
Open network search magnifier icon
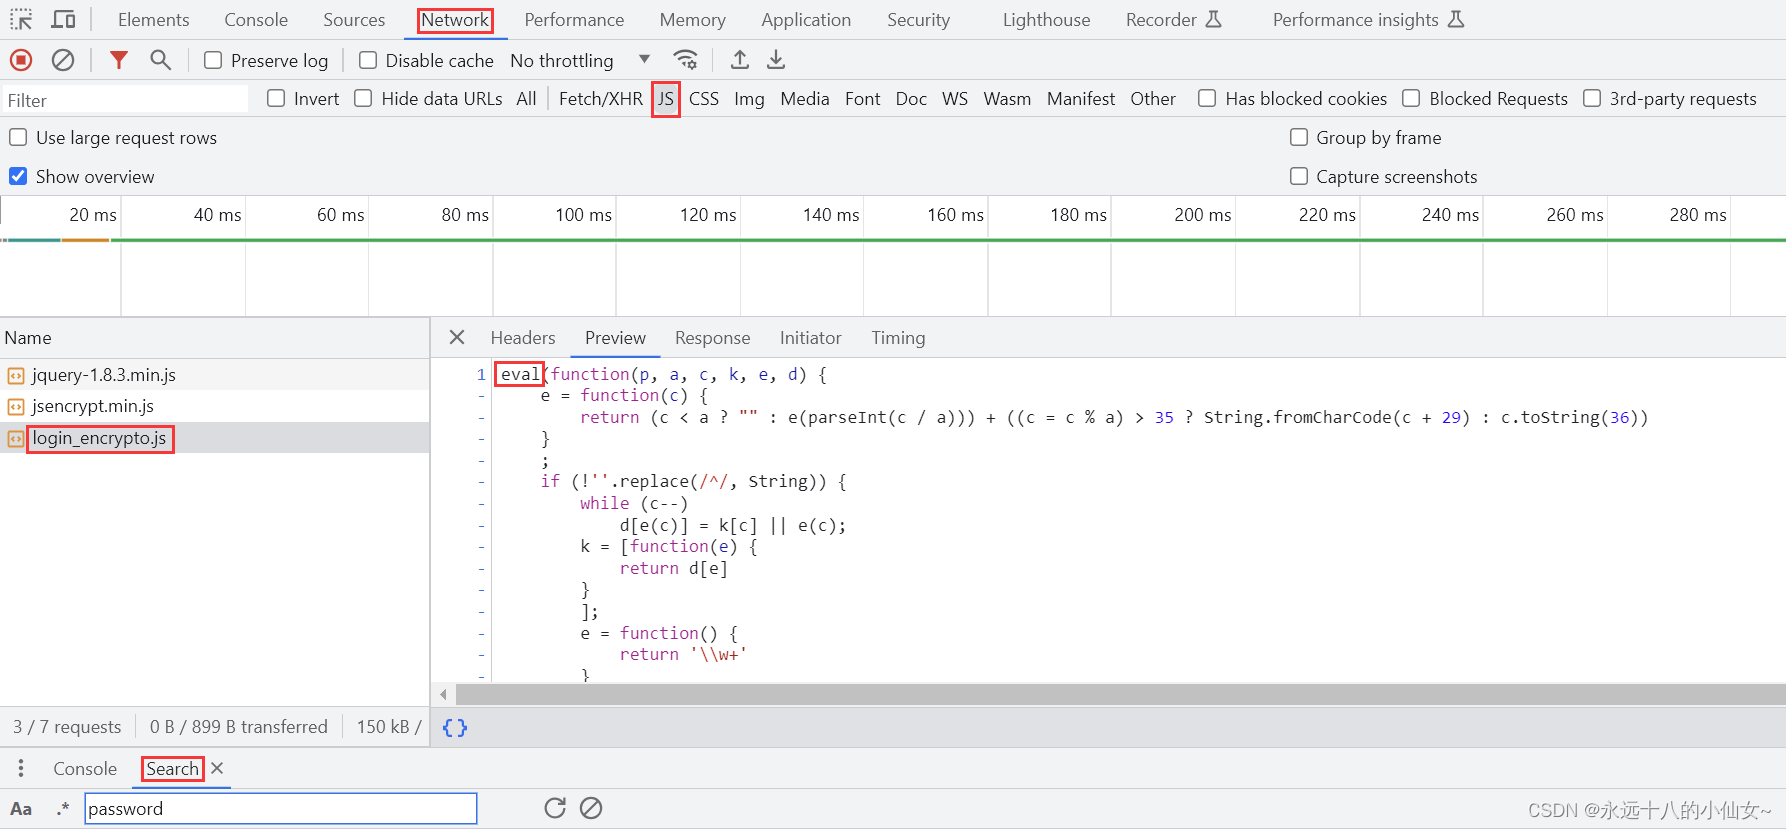pyautogui.click(x=160, y=60)
